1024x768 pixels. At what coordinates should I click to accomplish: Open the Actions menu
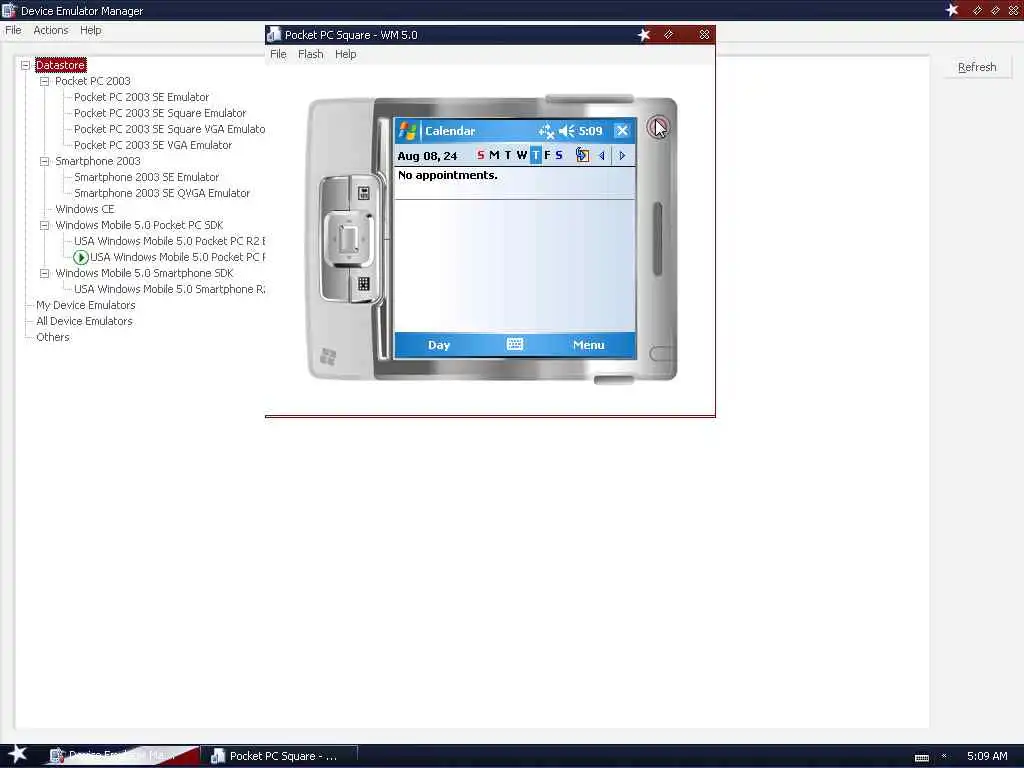(x=51, y=30)
